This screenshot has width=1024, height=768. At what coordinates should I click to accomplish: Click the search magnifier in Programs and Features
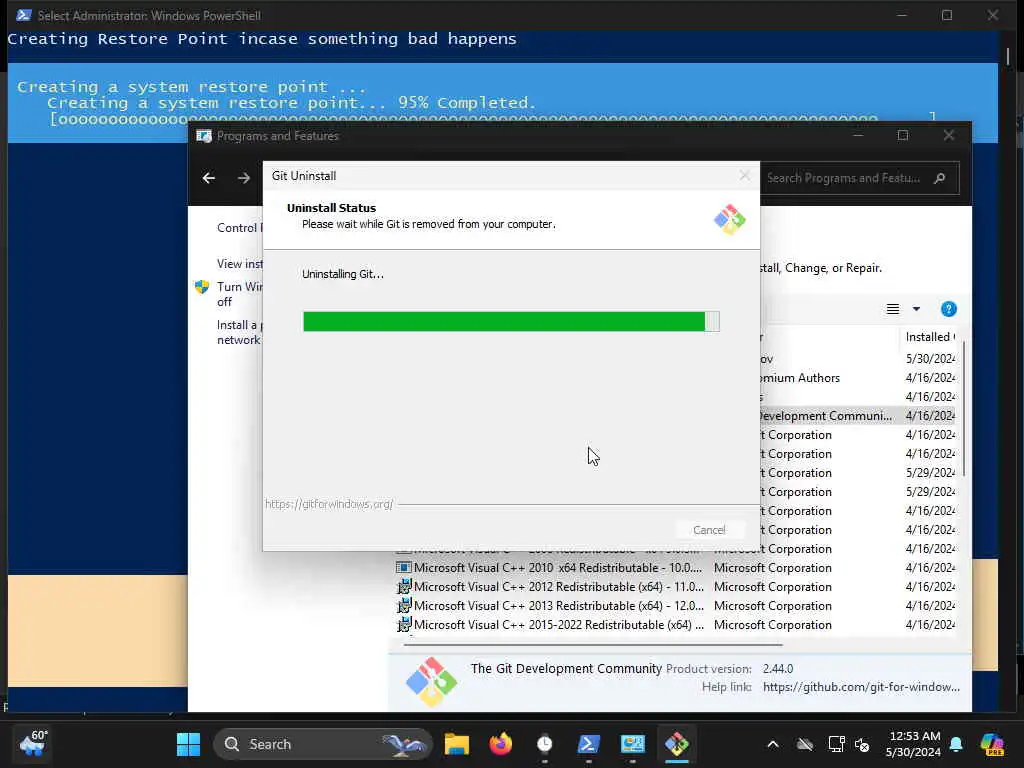940,178
